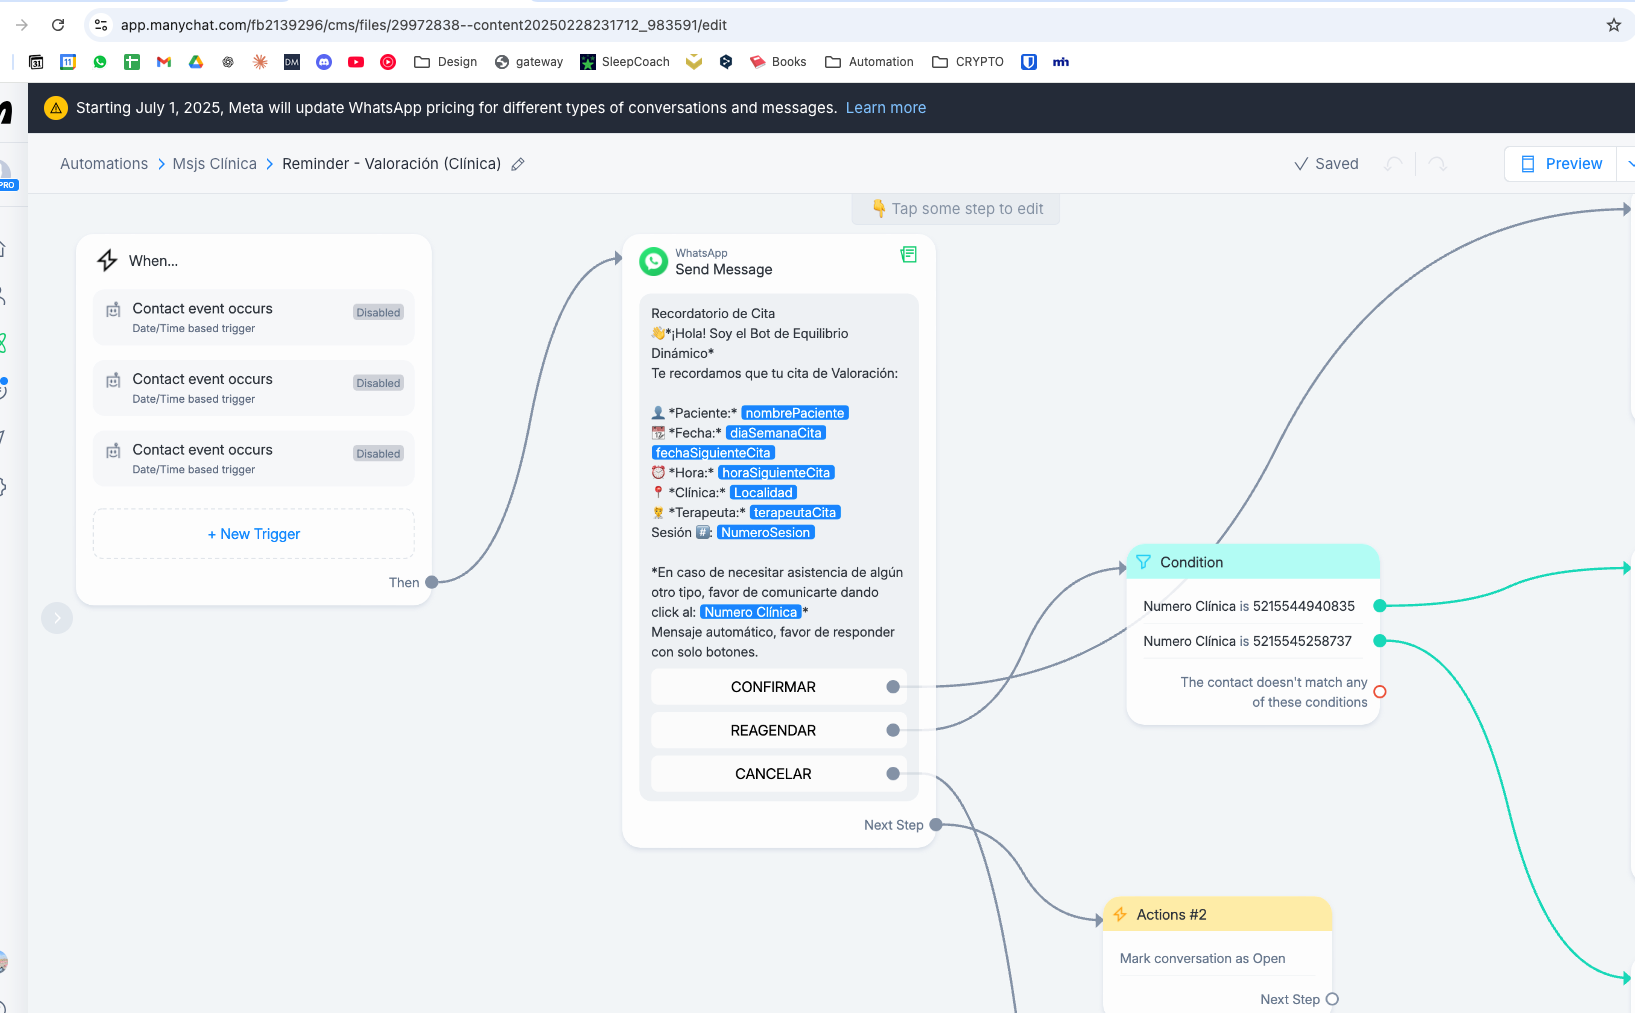
Task: Follow the Learn more link in banner
Action: (886, 108)
